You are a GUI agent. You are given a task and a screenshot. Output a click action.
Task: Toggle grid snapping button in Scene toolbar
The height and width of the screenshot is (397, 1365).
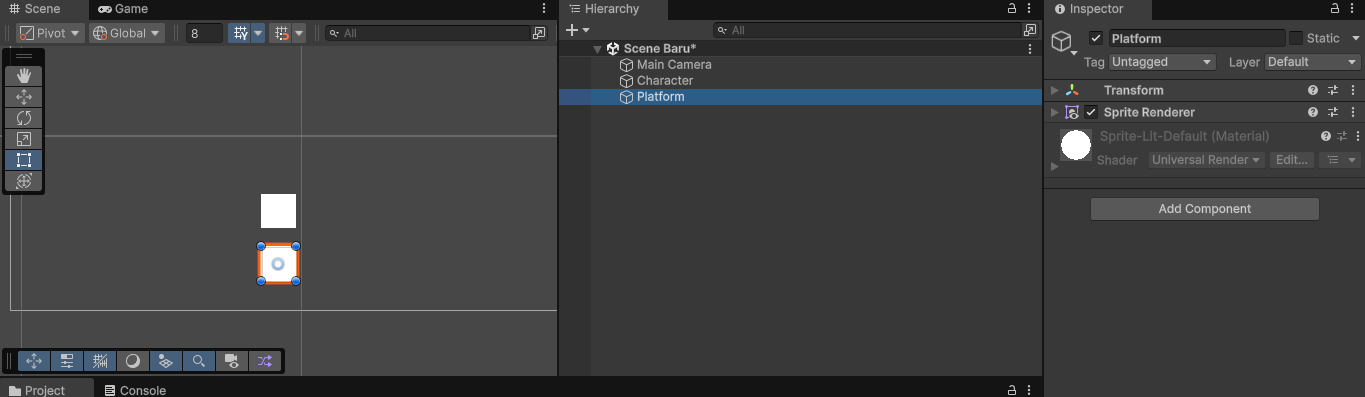[x=240, y=33]
